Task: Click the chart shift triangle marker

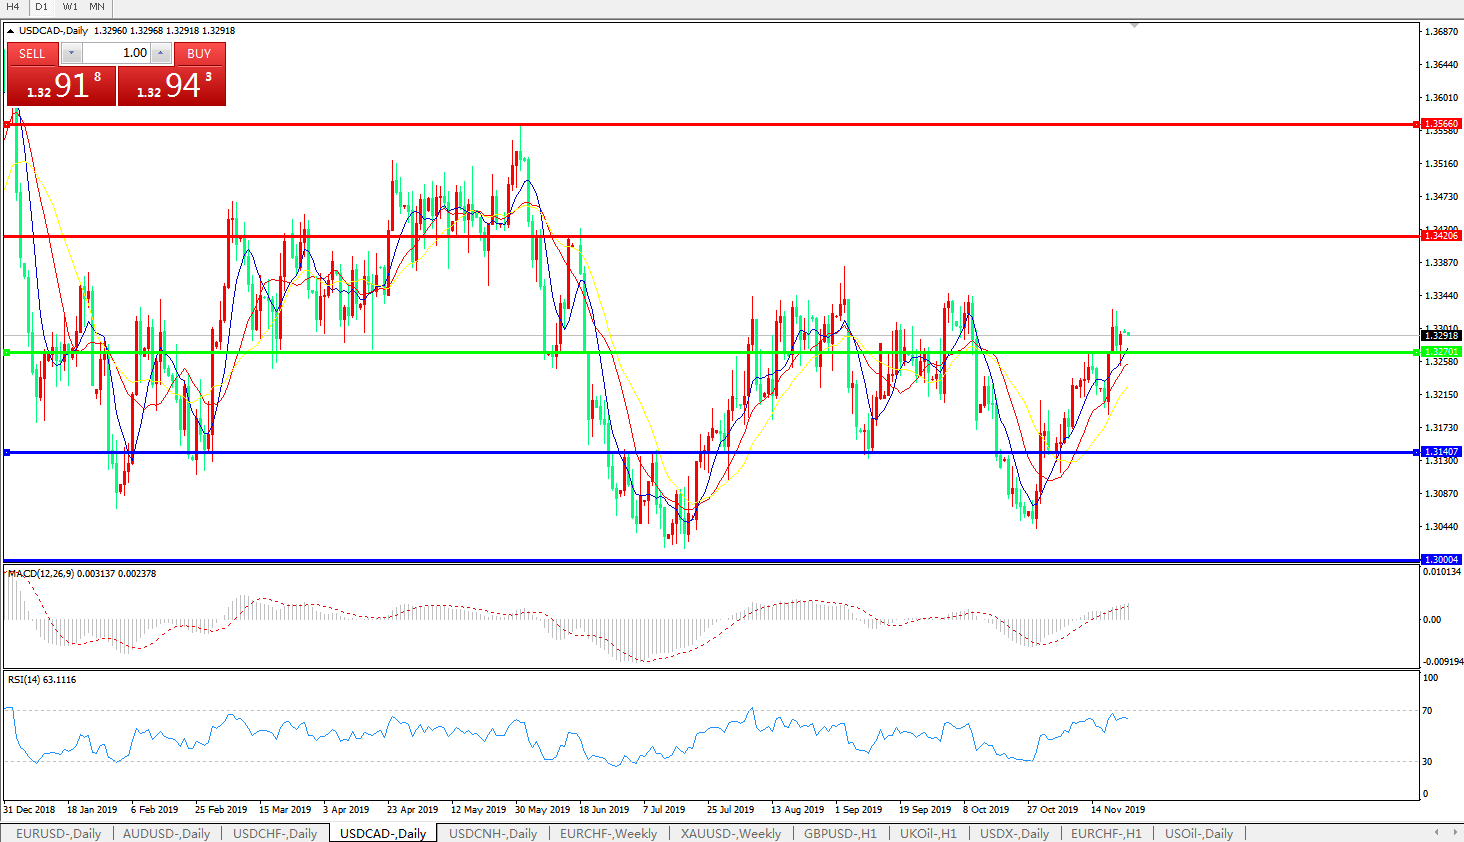Action: (x=1134, y=25)
